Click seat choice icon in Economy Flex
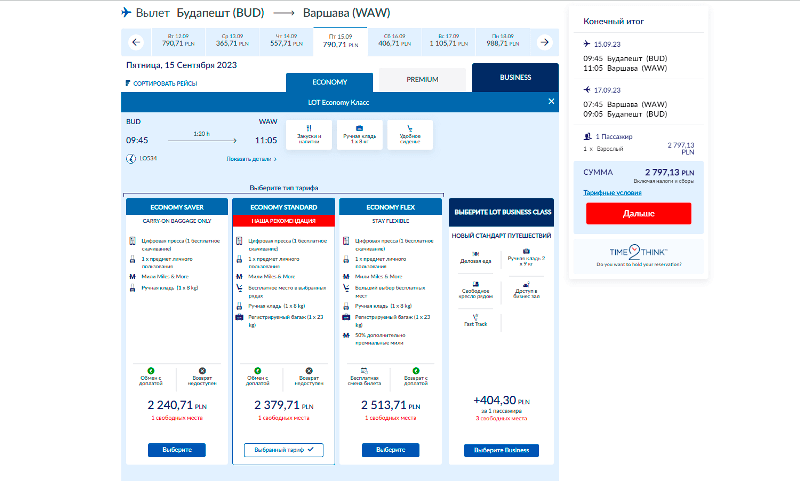Viewport: 800px width, 482px height. (x=346, y=288)
